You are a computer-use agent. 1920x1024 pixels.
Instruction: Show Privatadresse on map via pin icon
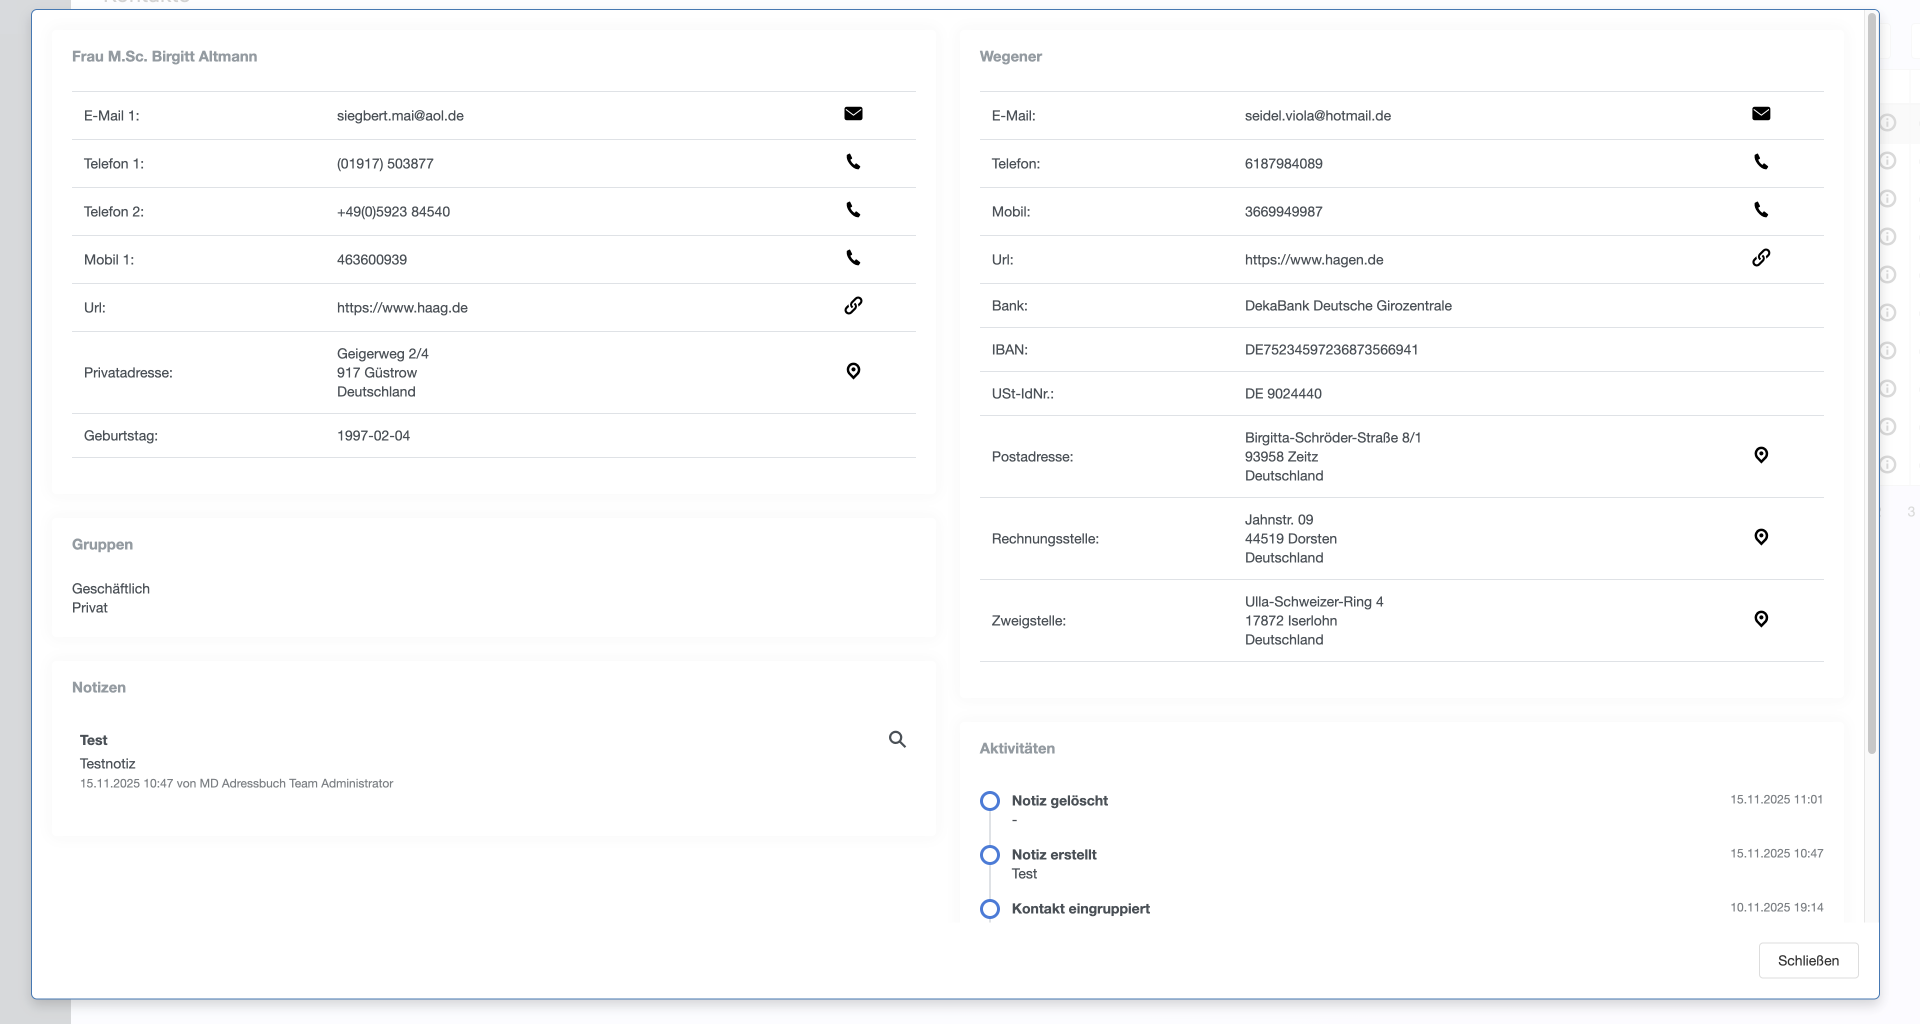853,371
